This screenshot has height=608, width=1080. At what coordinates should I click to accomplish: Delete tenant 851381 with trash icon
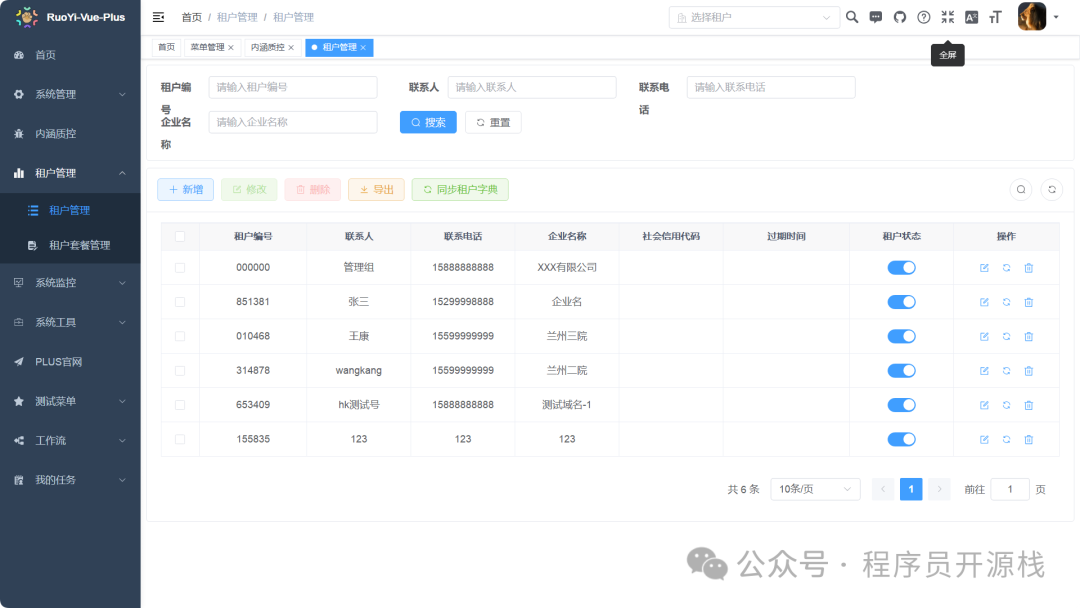tap(1028, 302)
